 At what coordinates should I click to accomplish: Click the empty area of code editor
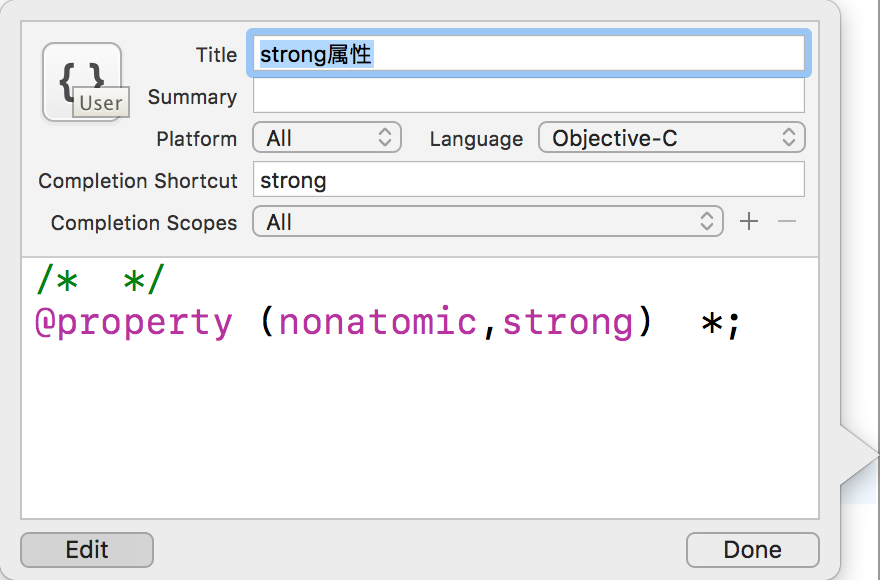point(420,432)
